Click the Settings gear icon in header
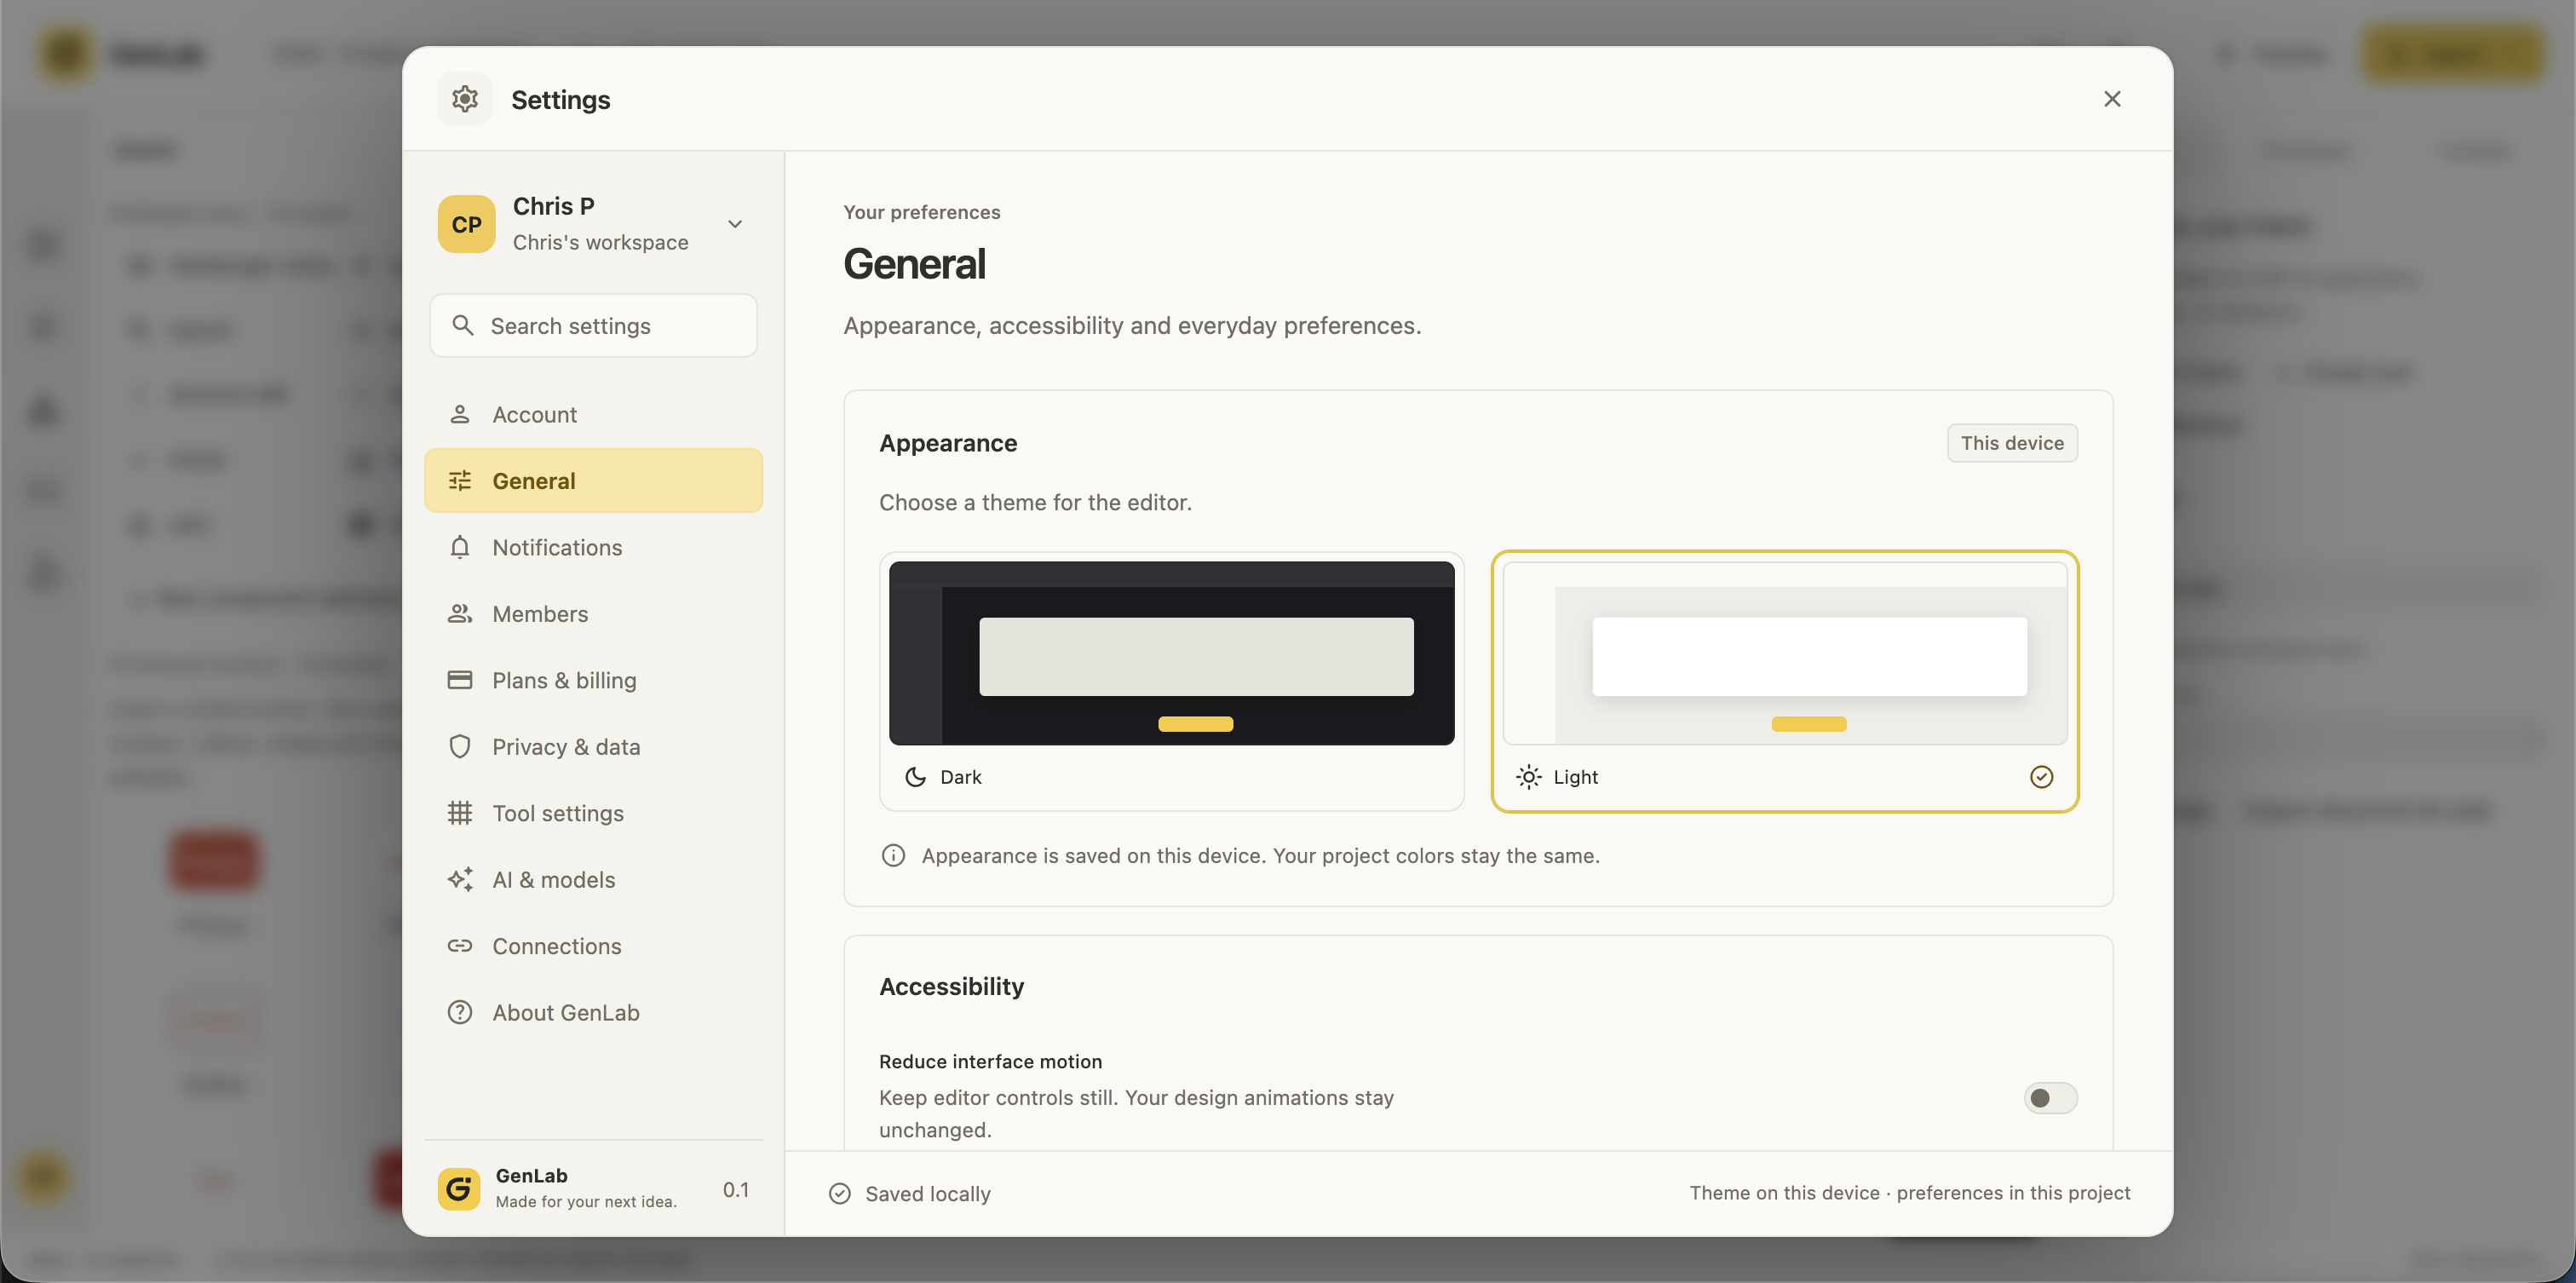 465,99
